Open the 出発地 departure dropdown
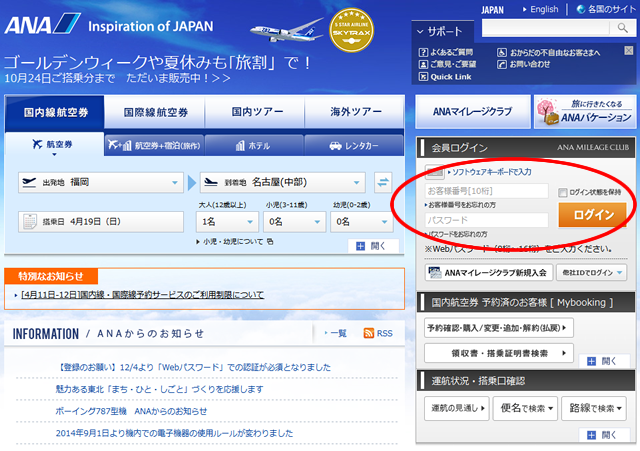 (x=100, y=182)
